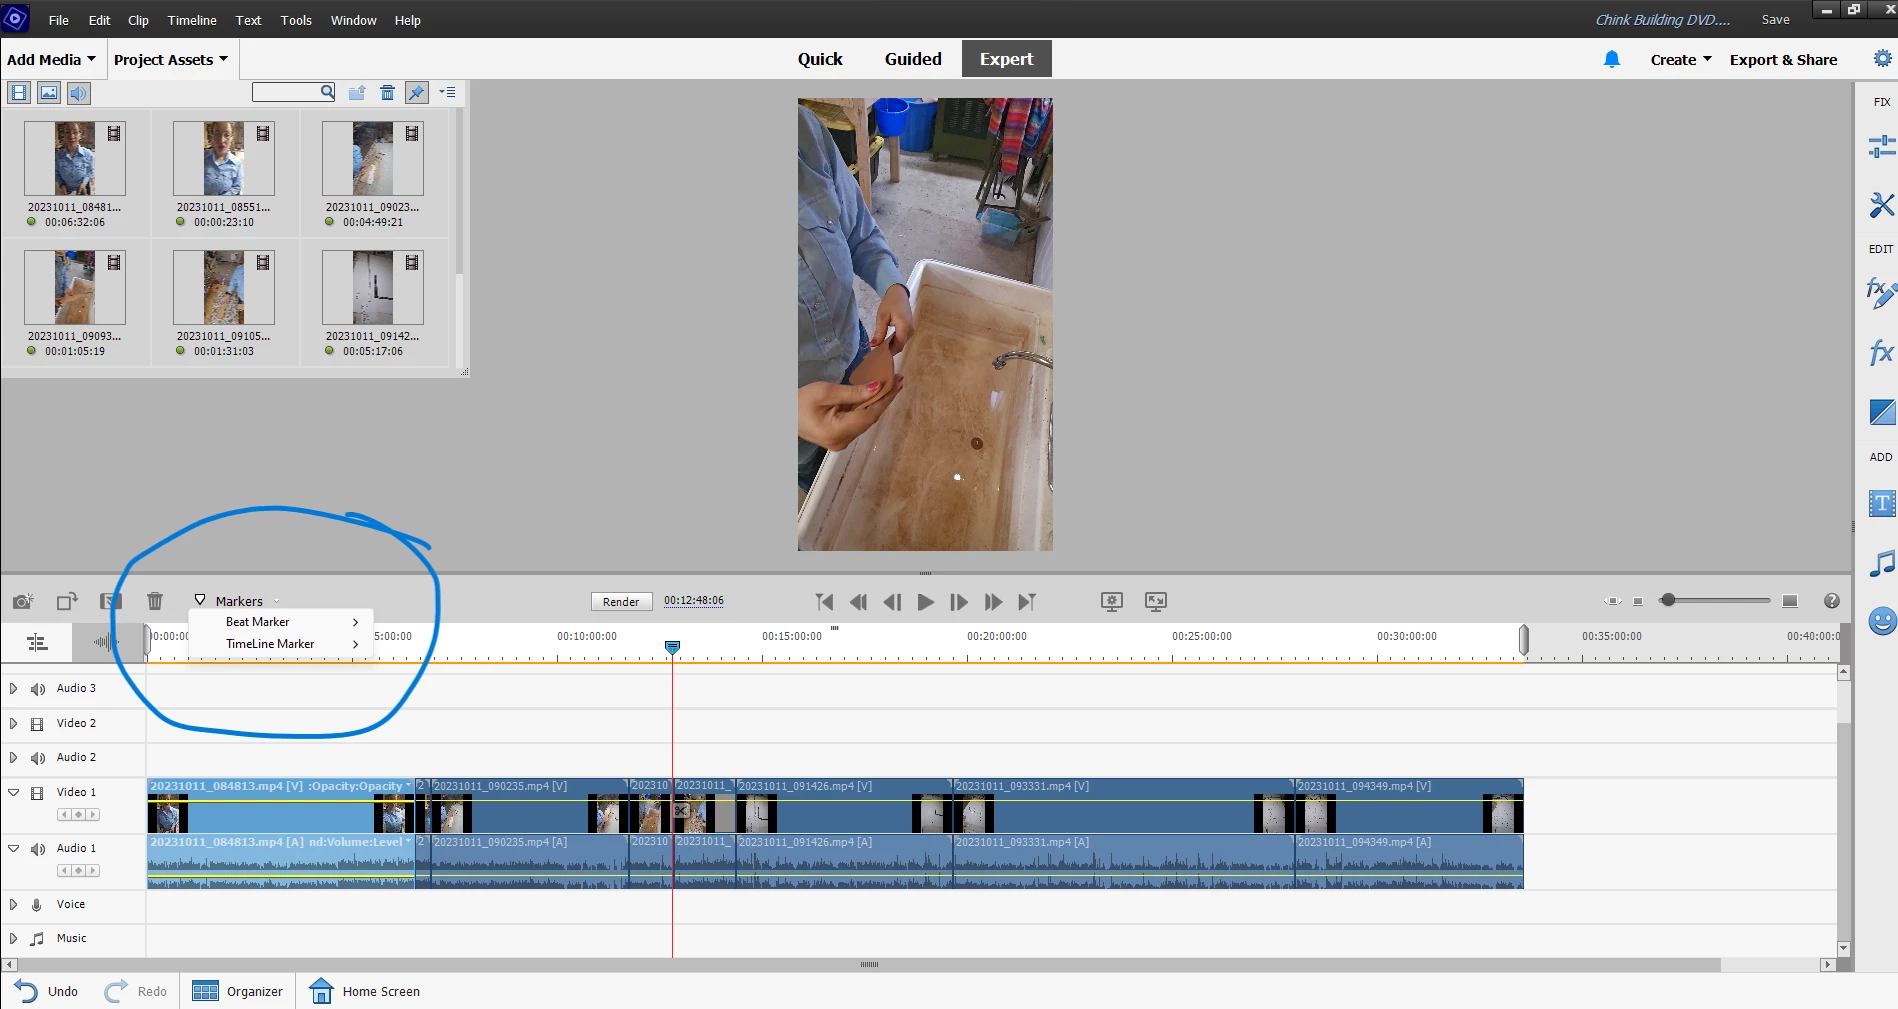Open the Organizer

(238, 991)
